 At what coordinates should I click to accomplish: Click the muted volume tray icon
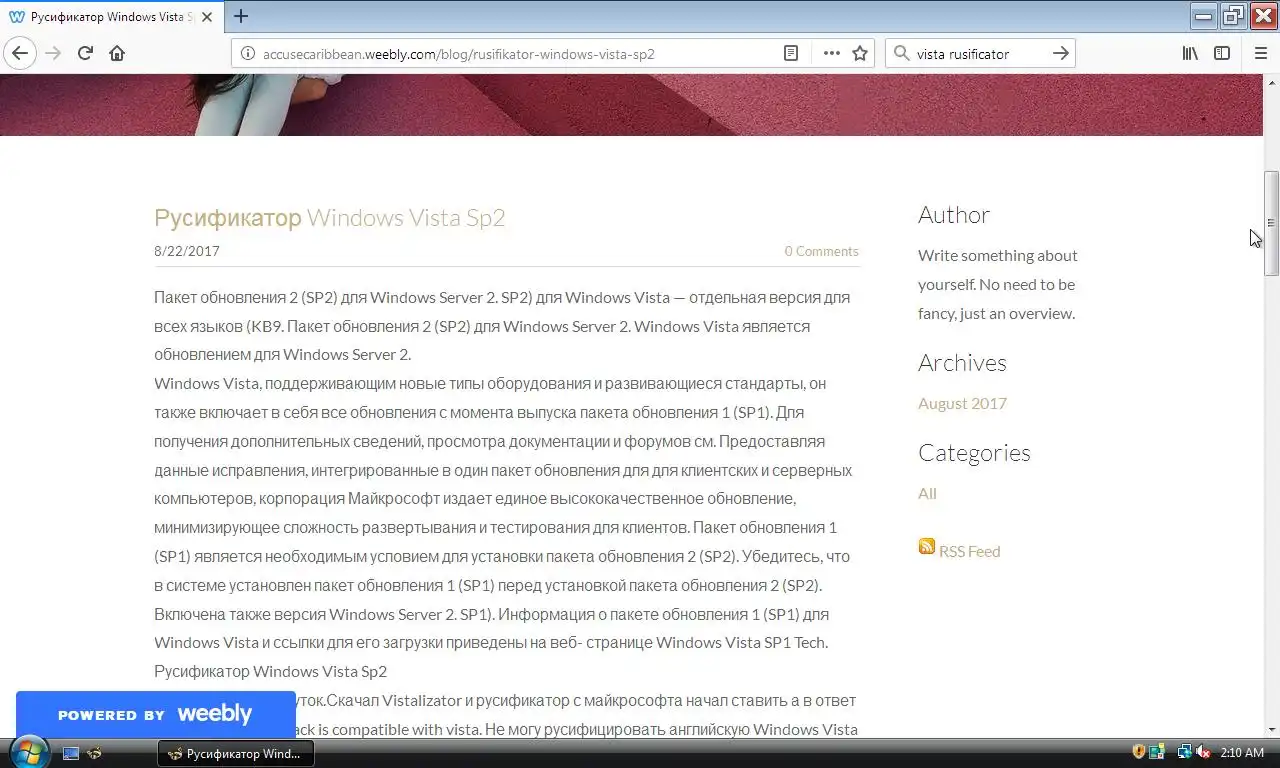tap(1203, 752)
